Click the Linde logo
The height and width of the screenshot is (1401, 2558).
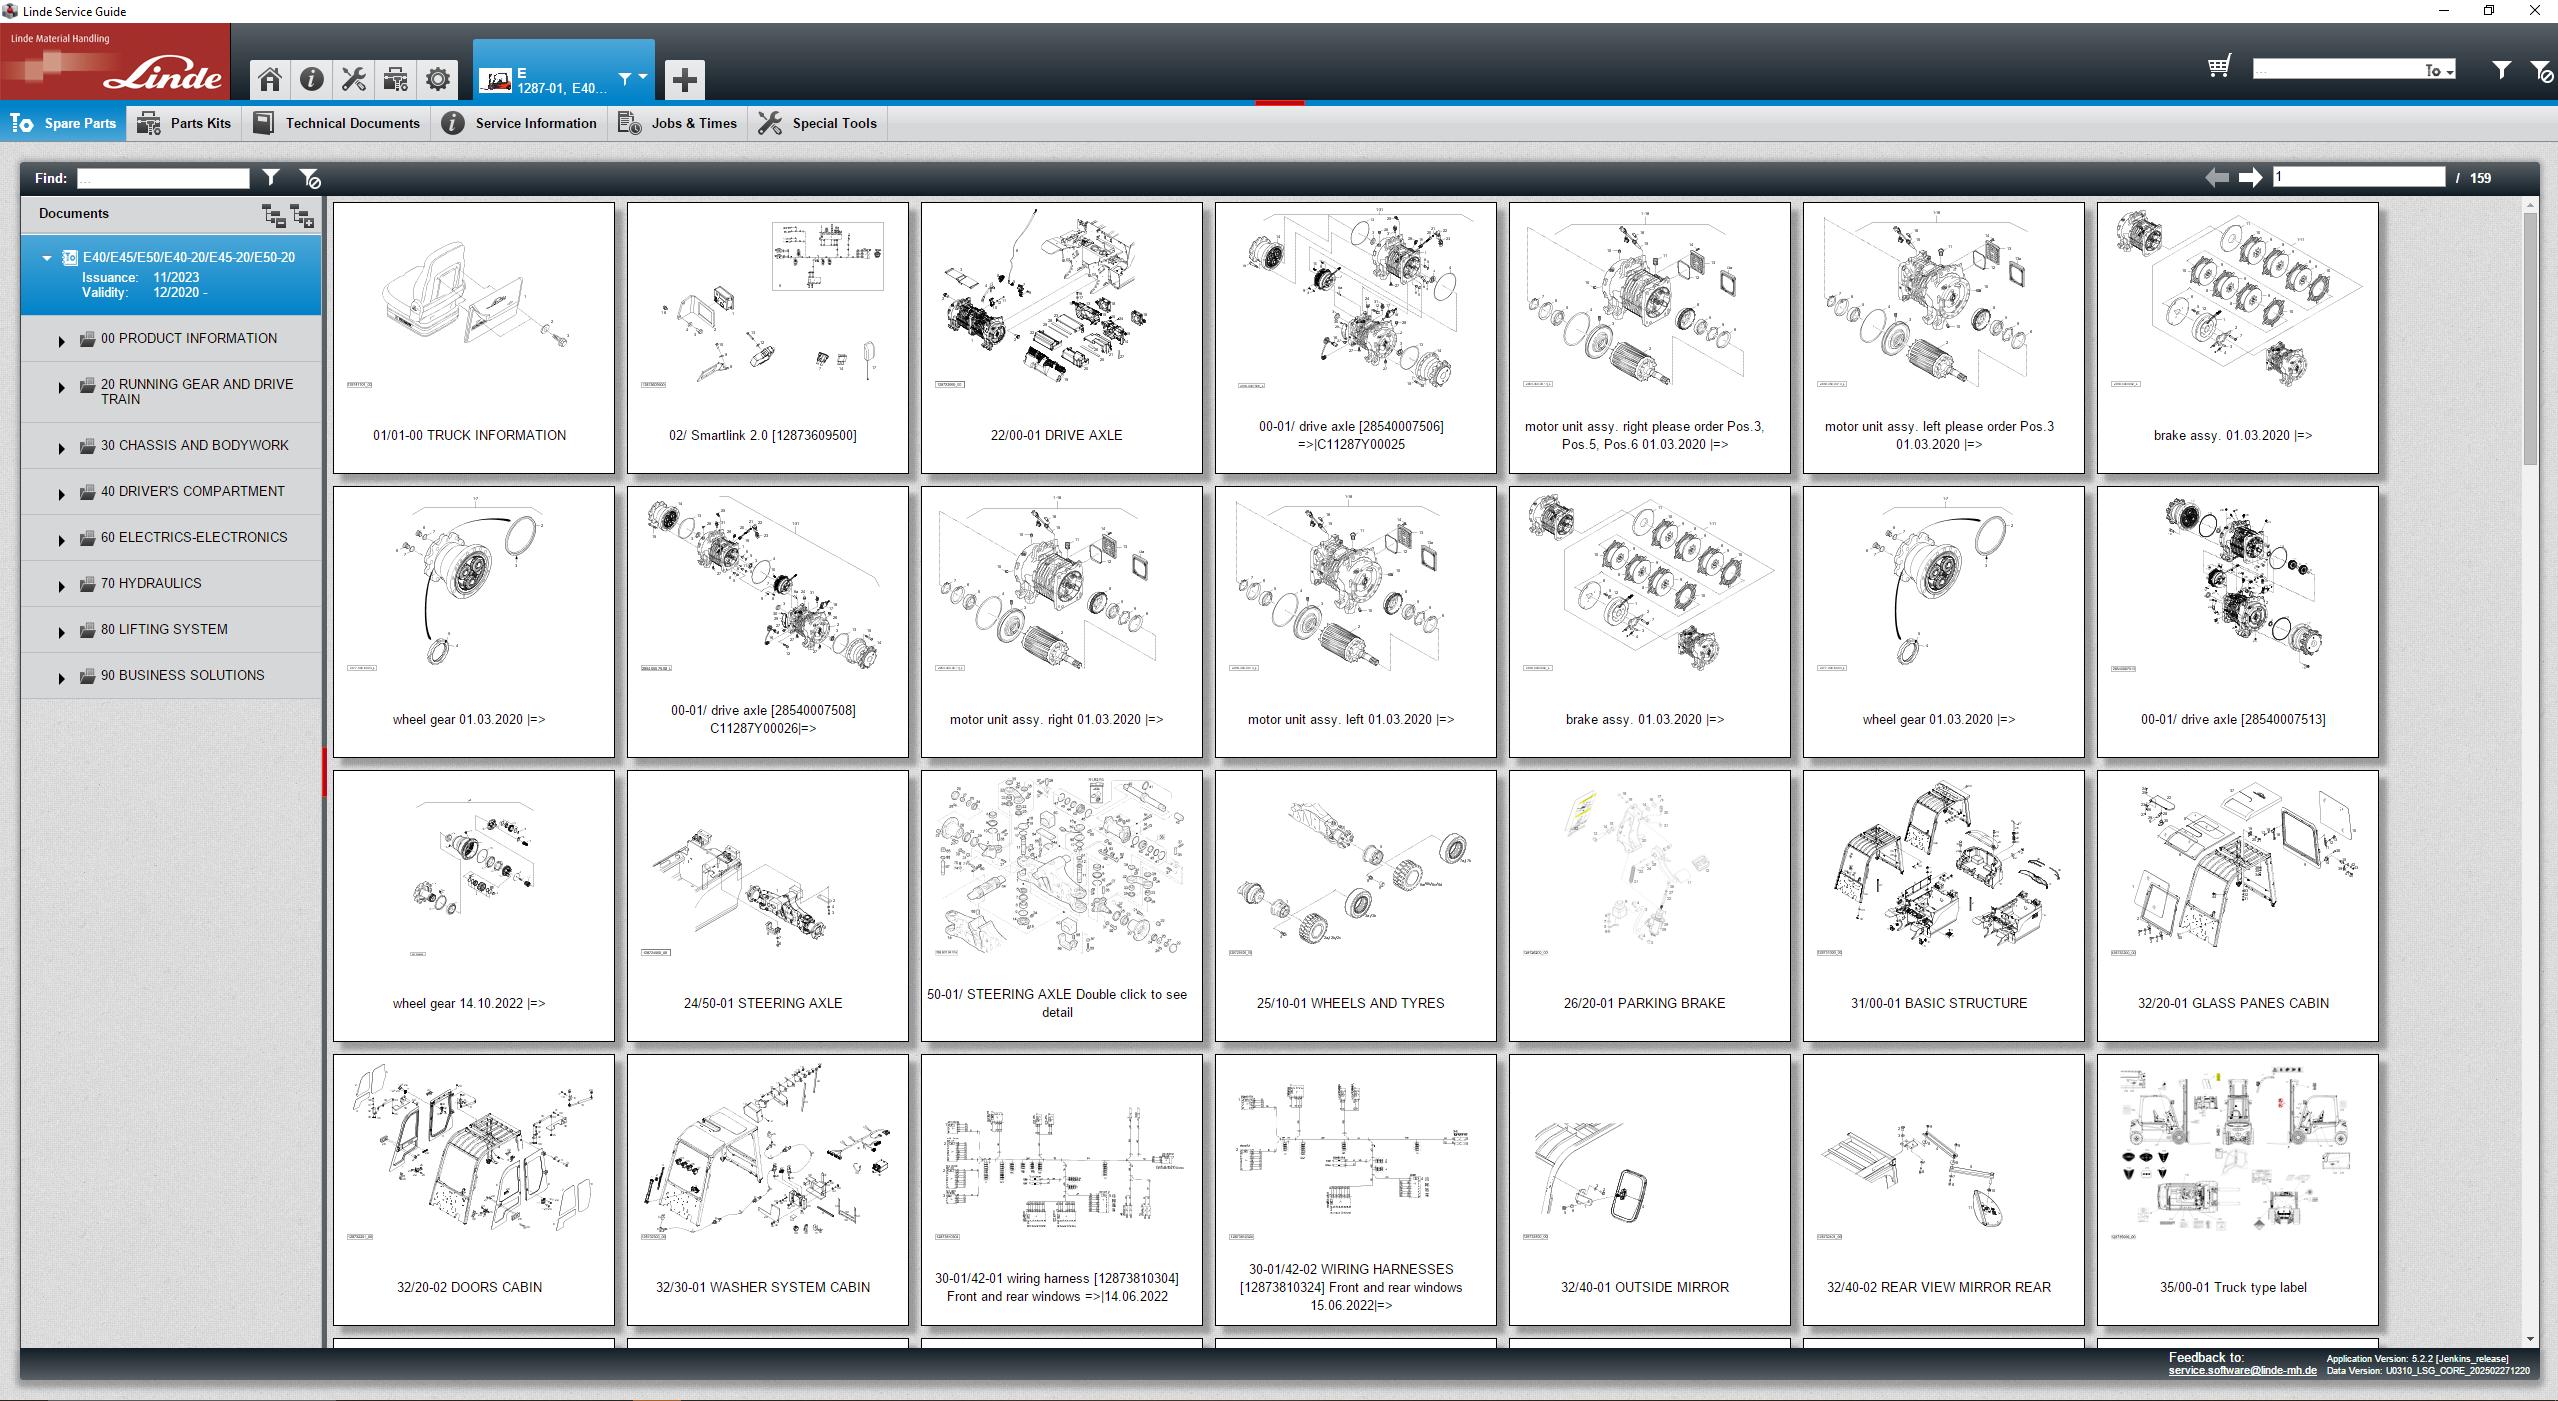click(x=115, y=62)
